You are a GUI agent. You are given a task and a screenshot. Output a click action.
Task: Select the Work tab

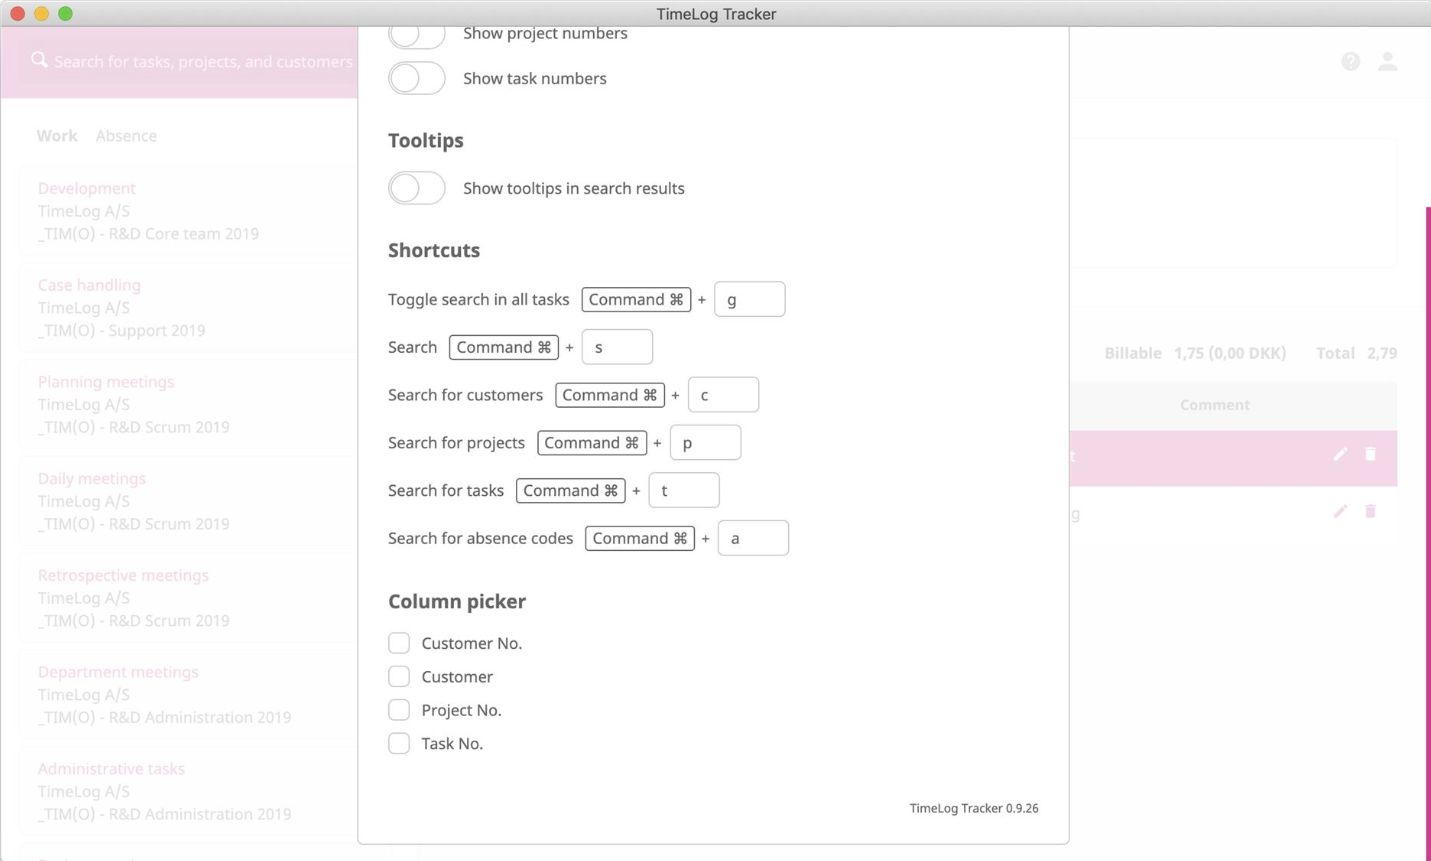point(57,136)
